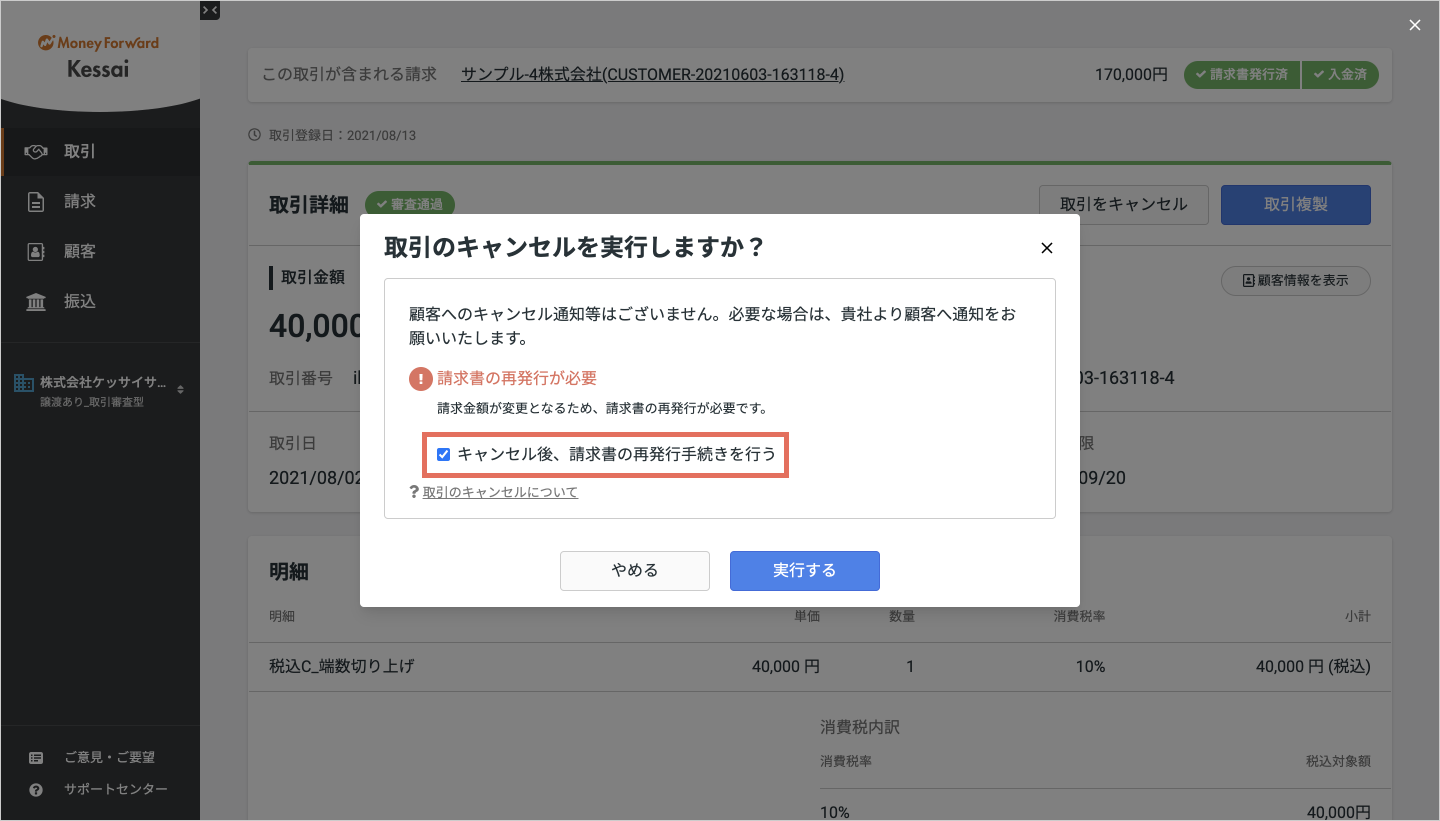Open the 取引のキャンセルについて help link
1440x821 pixels.
coord(500,492)
